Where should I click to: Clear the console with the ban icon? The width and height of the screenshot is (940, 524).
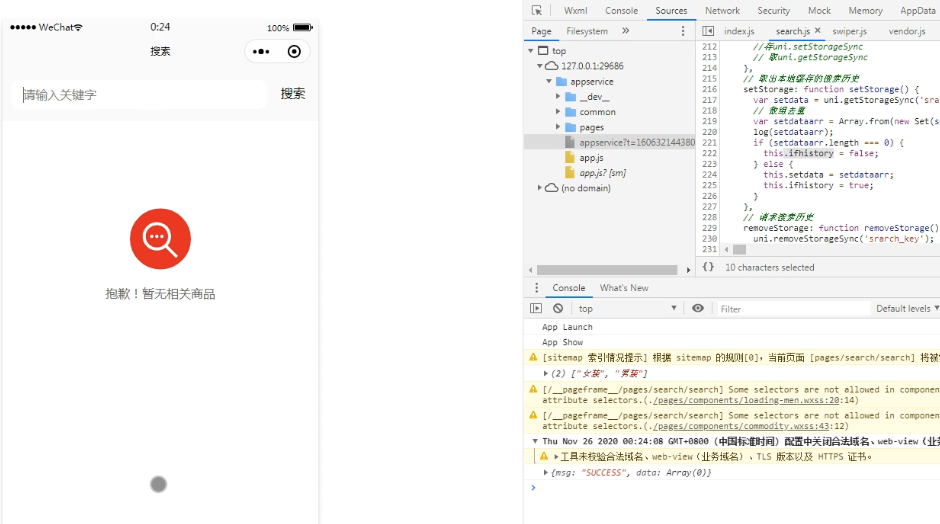558,308
